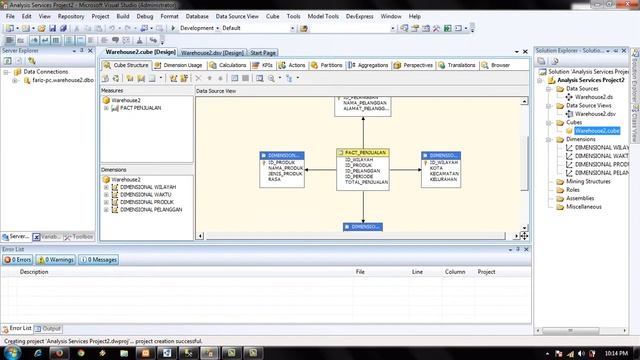
Task: Toggle auto-hide pin on Solution Explorer panel
Action: (x=616, y=51)
